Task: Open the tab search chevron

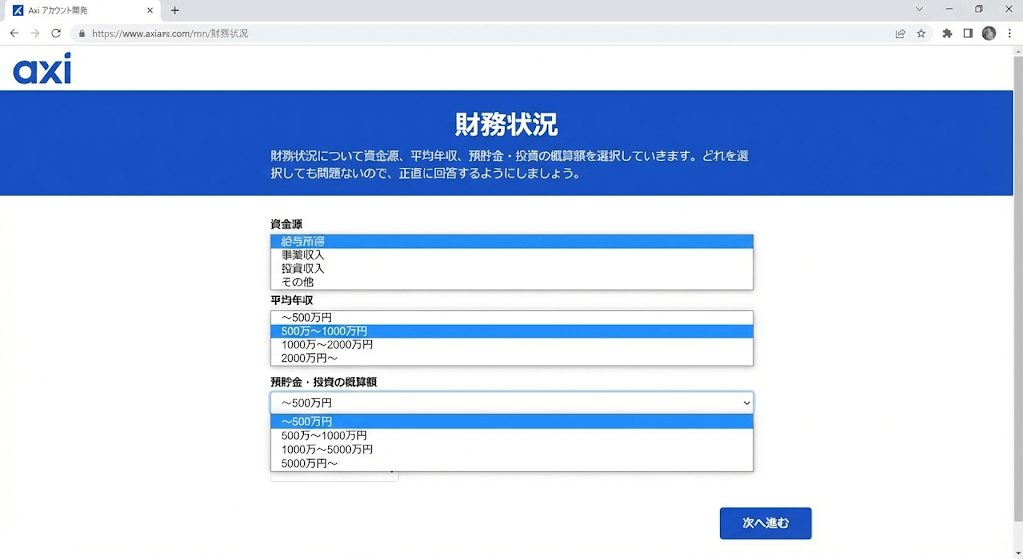Action: point(919,10)
